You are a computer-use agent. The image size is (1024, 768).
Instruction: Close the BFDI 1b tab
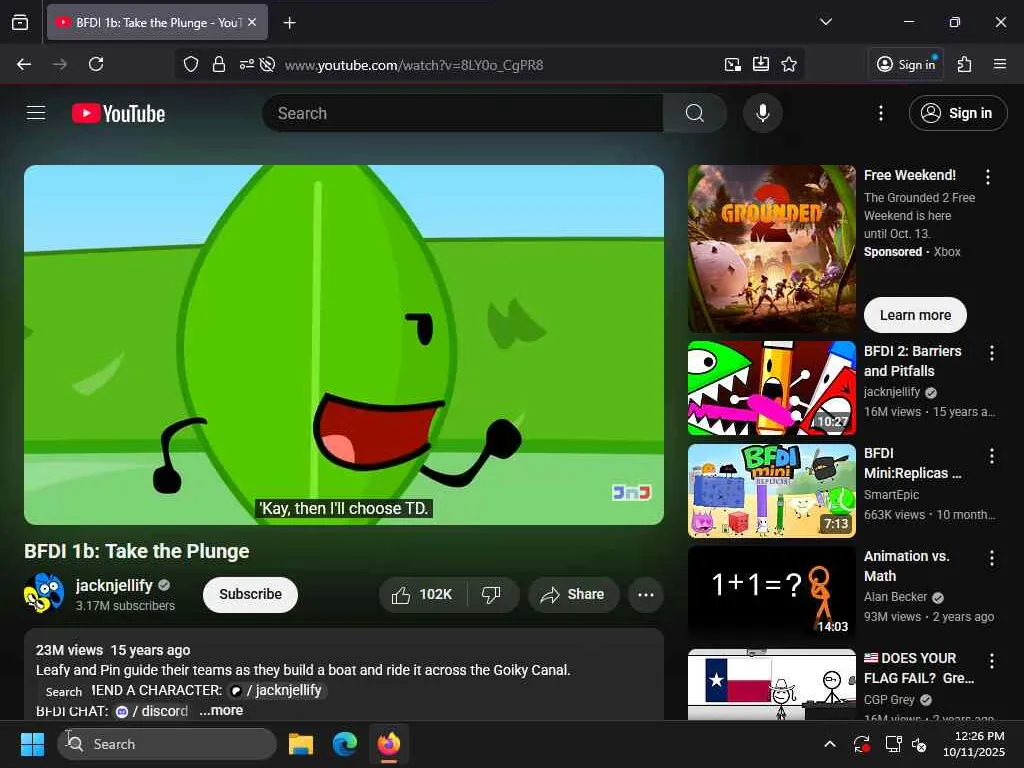tap(252, 22)
